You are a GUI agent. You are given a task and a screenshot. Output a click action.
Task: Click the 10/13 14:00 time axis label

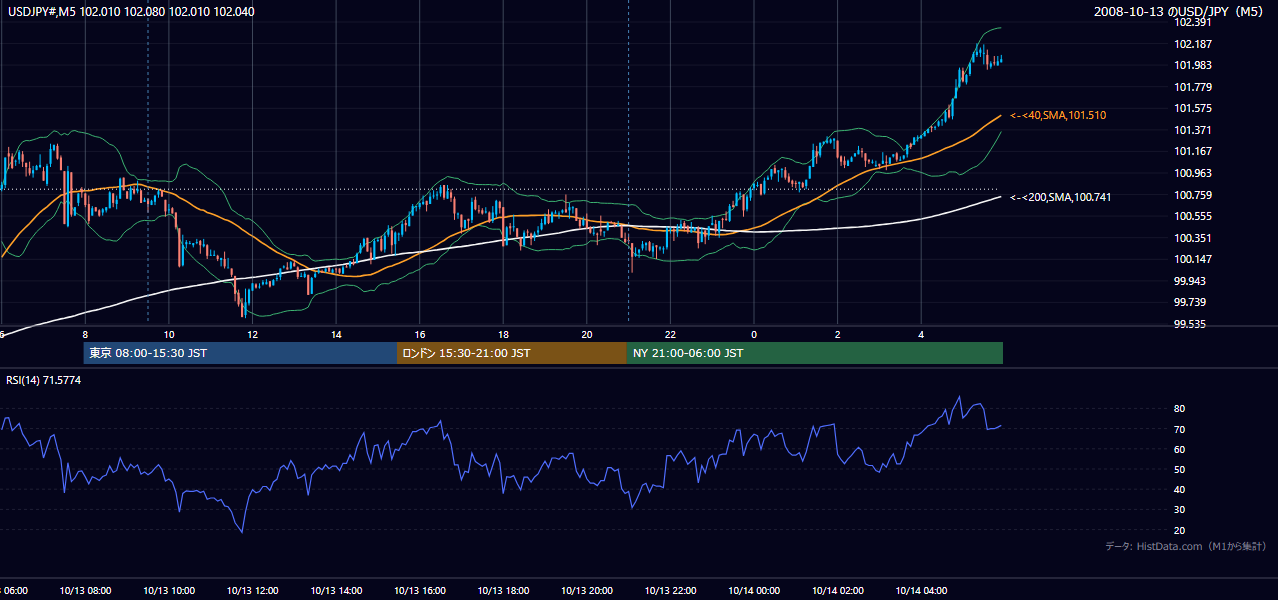coord(336,591)
